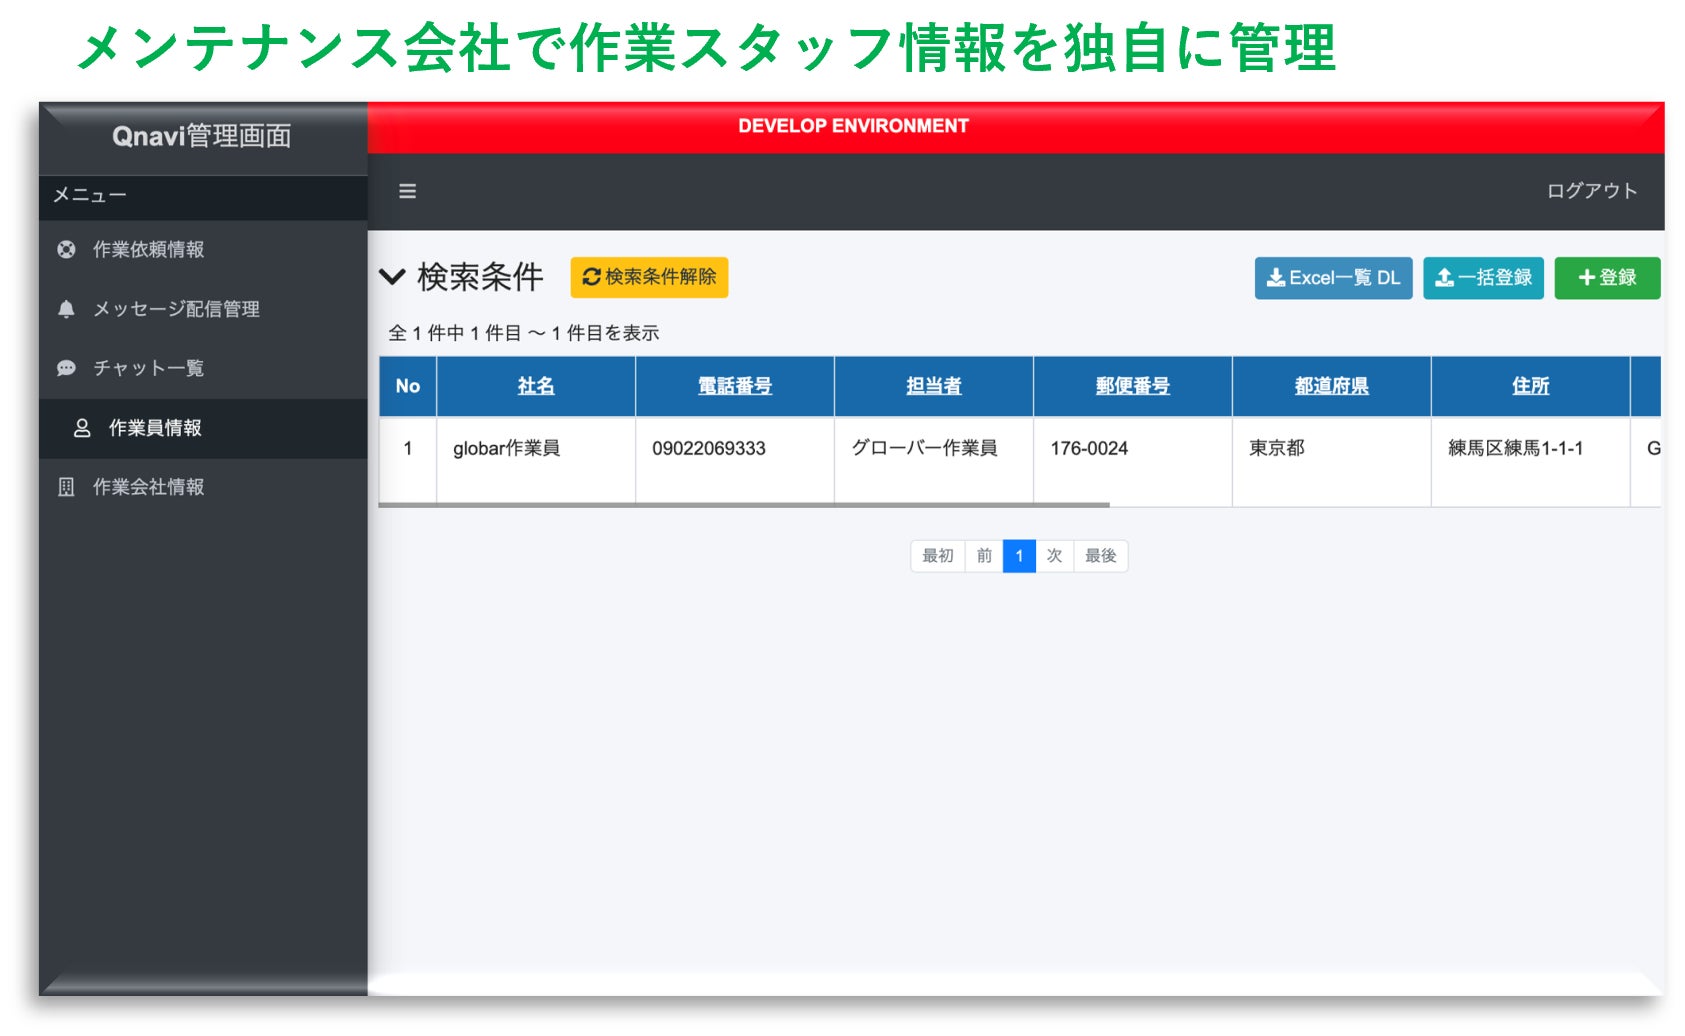Toggle sidebar with hamburger menu icon
Screen dimensions: 1685x1036
click(407, 191)
